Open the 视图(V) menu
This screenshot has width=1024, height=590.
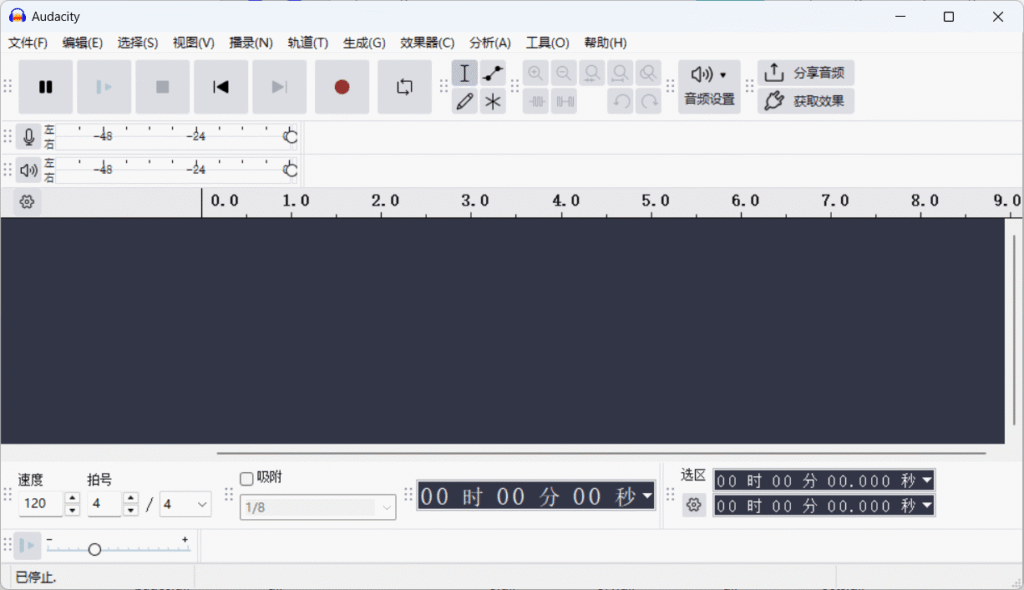tap(193, 43)
